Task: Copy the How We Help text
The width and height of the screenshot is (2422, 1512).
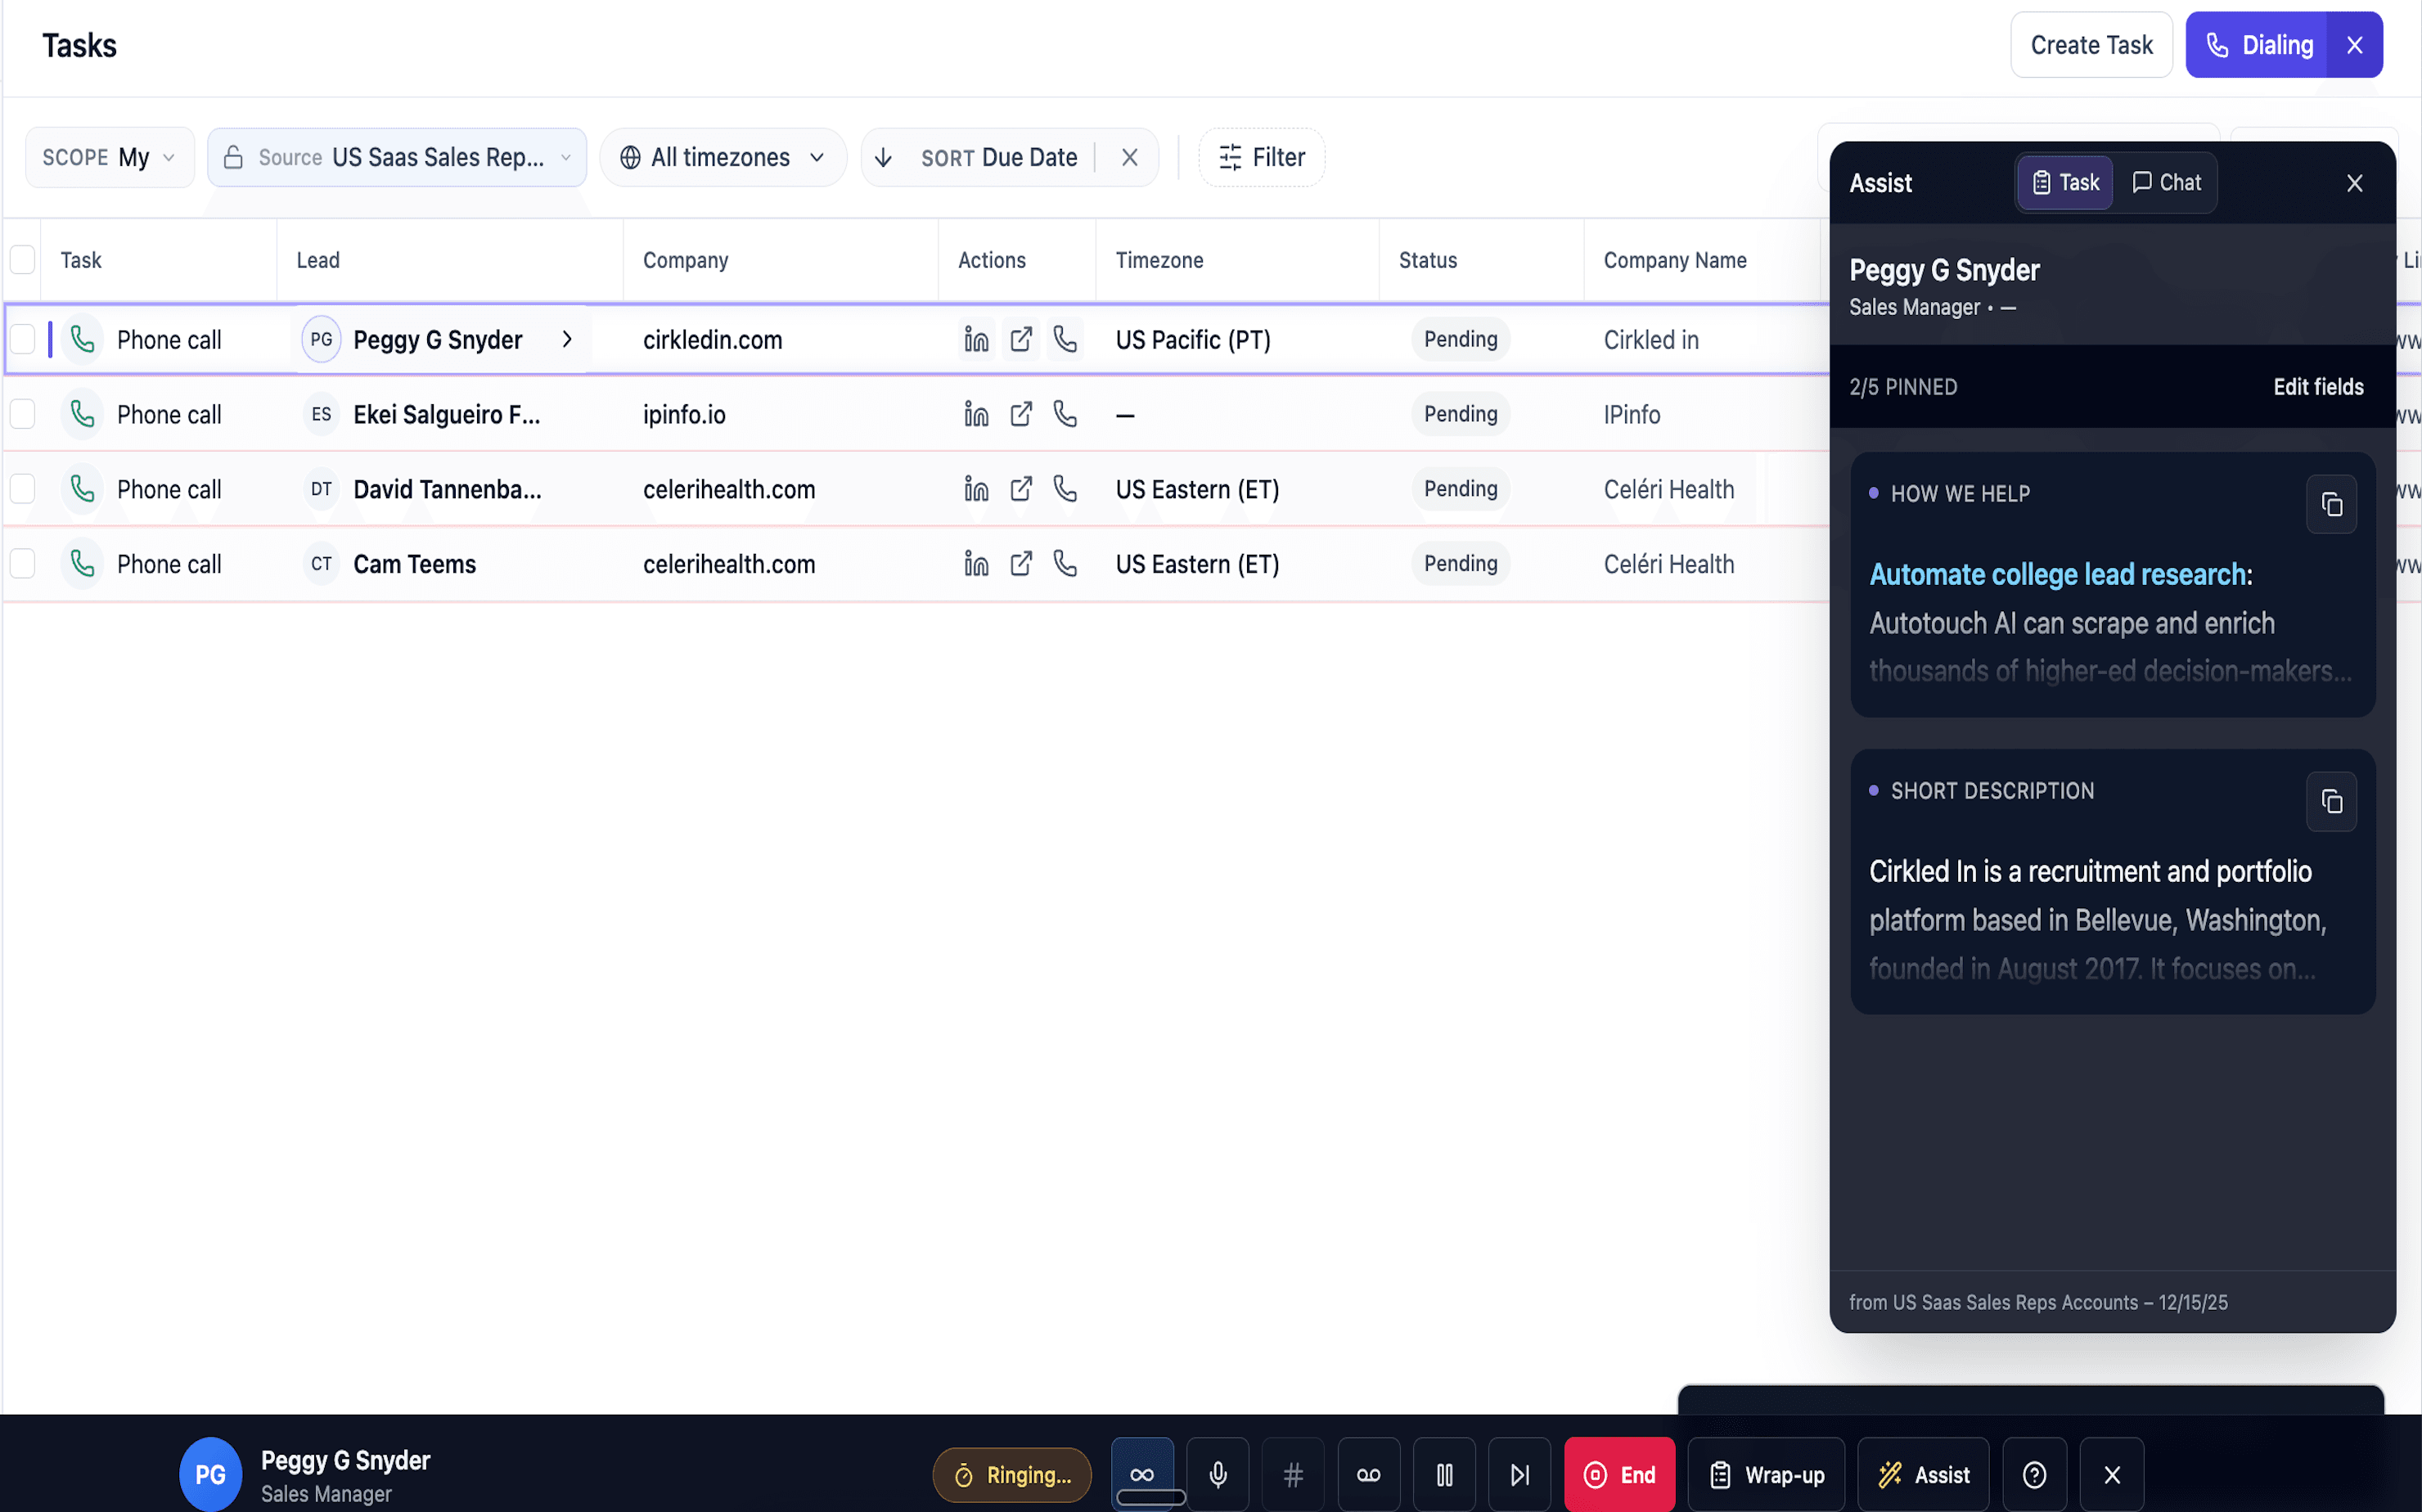Action: [x=2330, y=505]
